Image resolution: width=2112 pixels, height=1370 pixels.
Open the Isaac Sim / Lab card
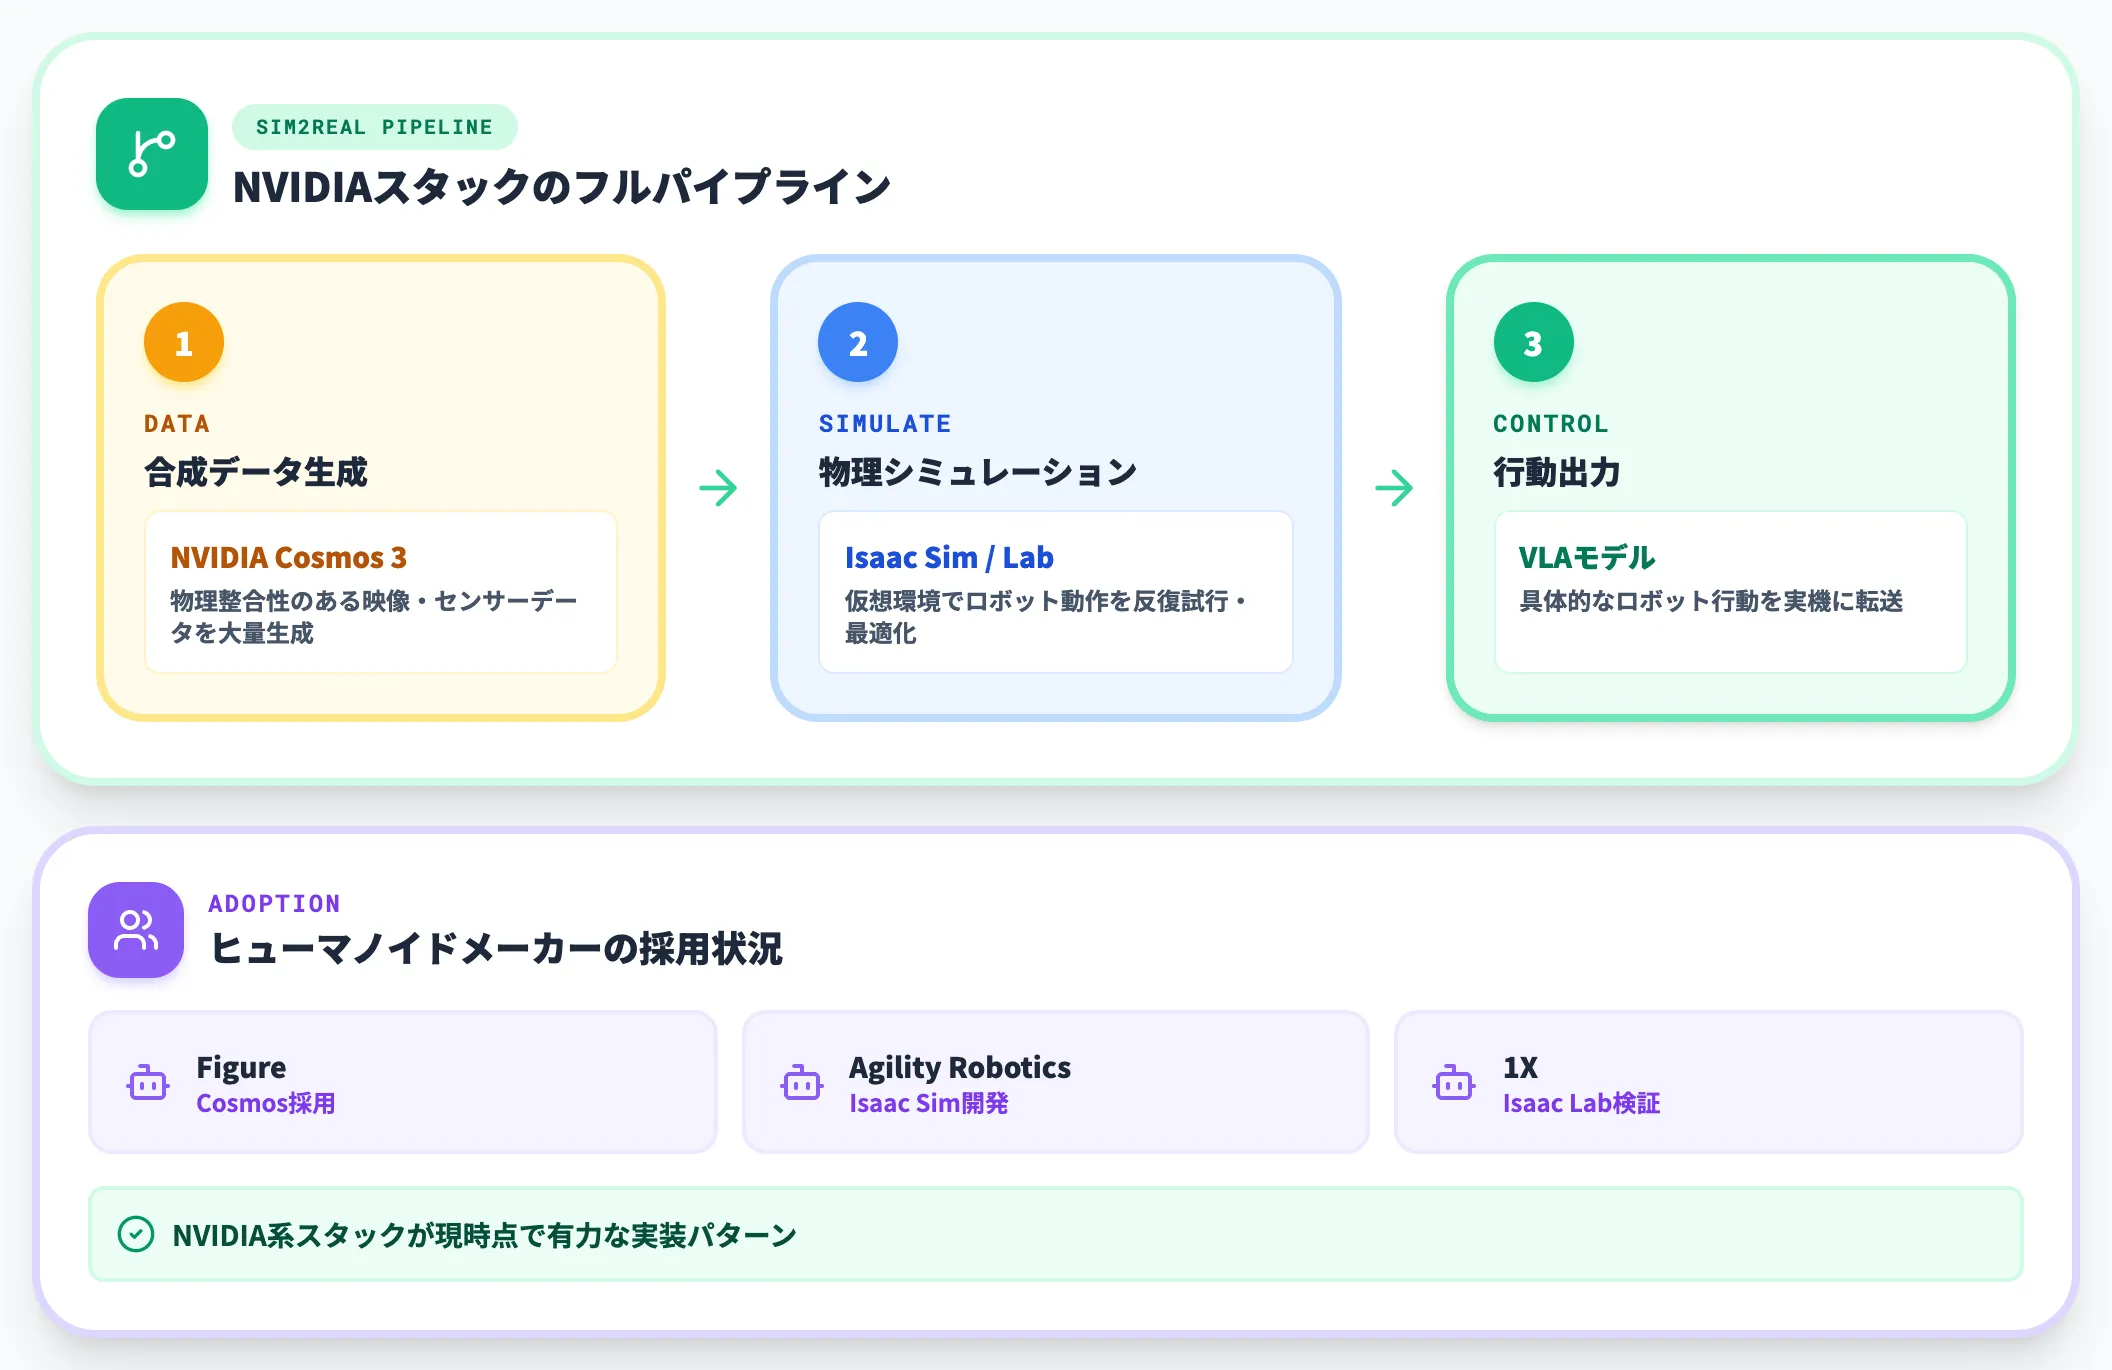click(1056, 592)
